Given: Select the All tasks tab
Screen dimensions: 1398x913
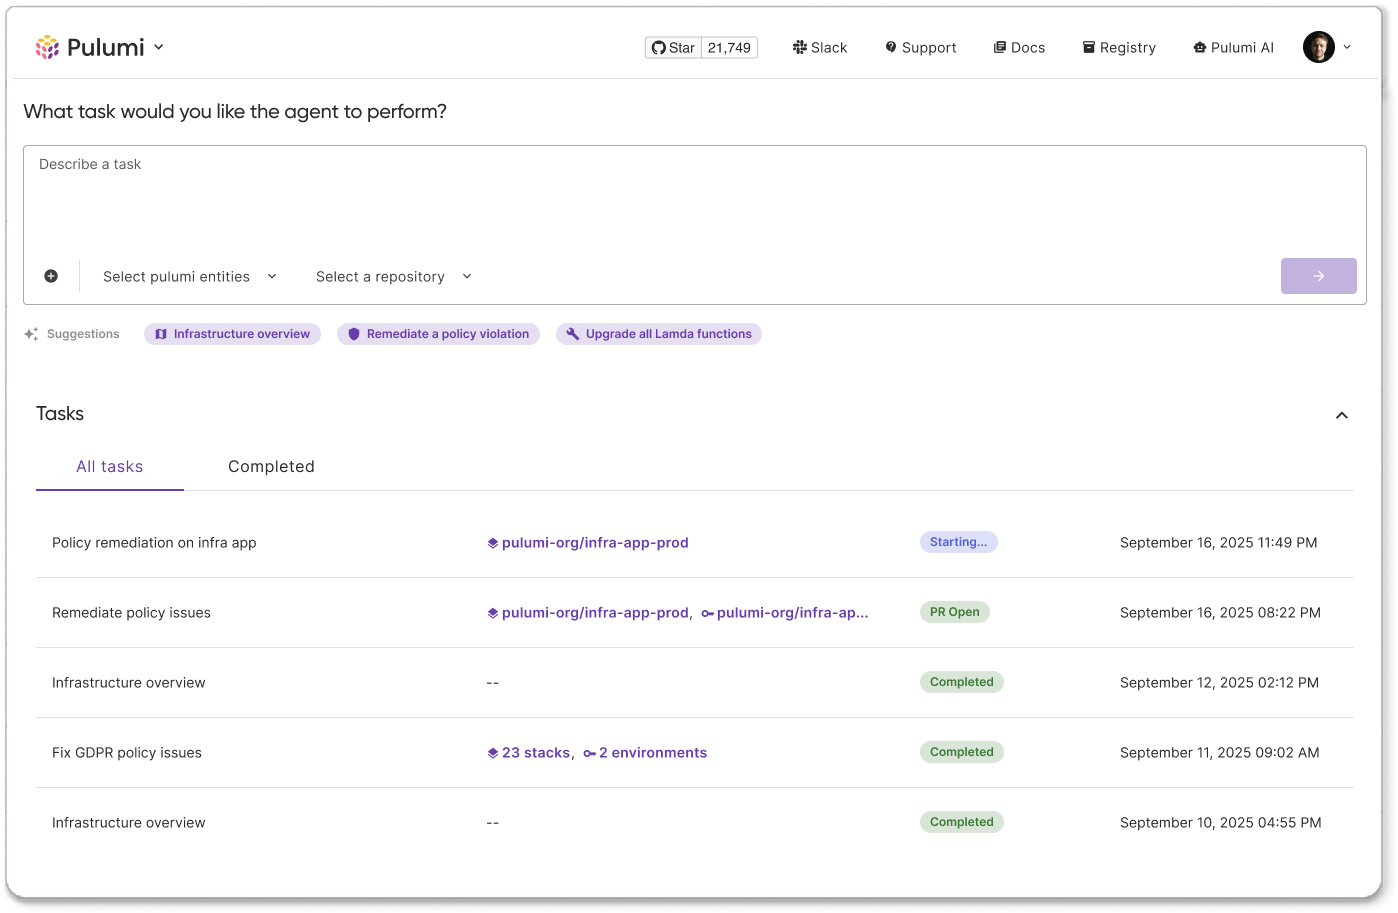Looking at the screenshot, I should (110, 466).
